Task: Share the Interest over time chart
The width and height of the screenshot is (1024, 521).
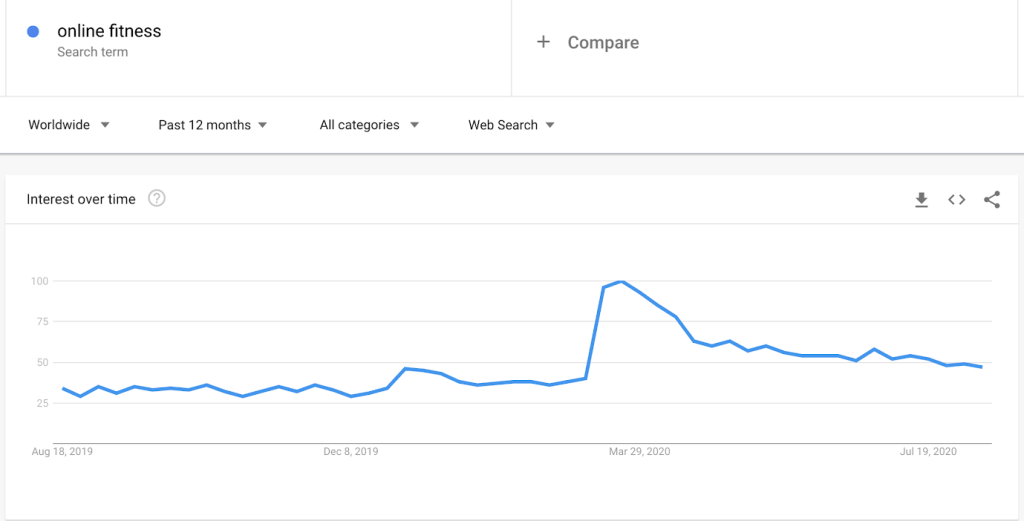Action: click(x=992, y=200)
